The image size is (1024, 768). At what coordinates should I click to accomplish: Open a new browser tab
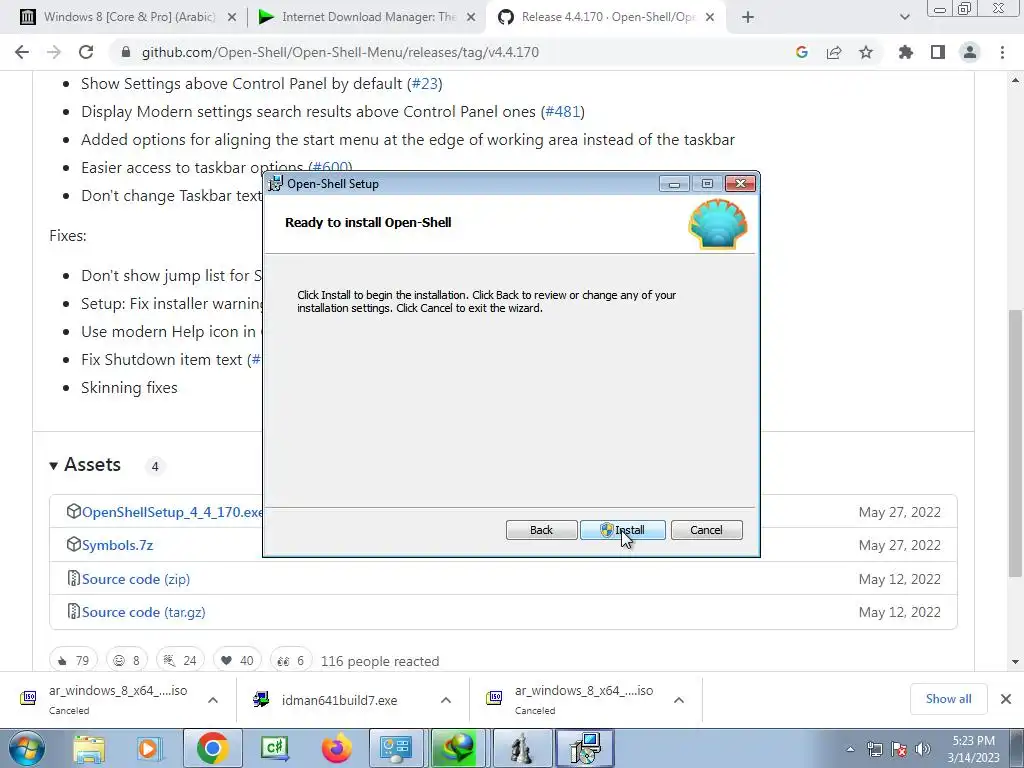[748, 18]
